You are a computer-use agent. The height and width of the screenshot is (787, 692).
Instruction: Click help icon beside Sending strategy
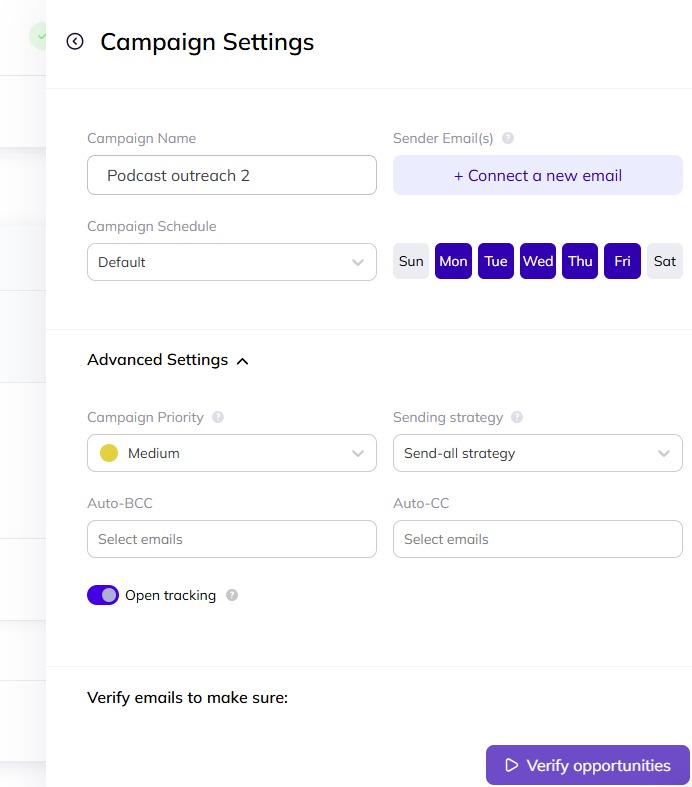[x=517, y=417]
